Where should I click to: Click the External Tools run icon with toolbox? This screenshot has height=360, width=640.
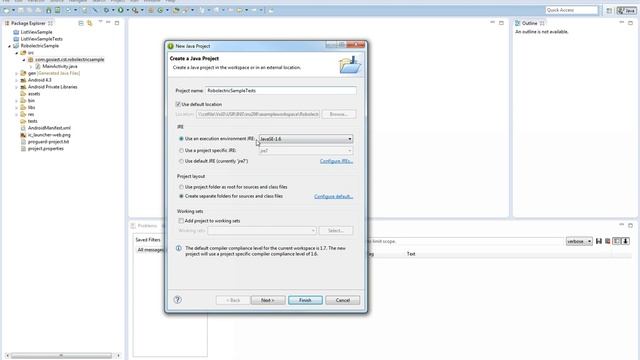tap(135, 10)
